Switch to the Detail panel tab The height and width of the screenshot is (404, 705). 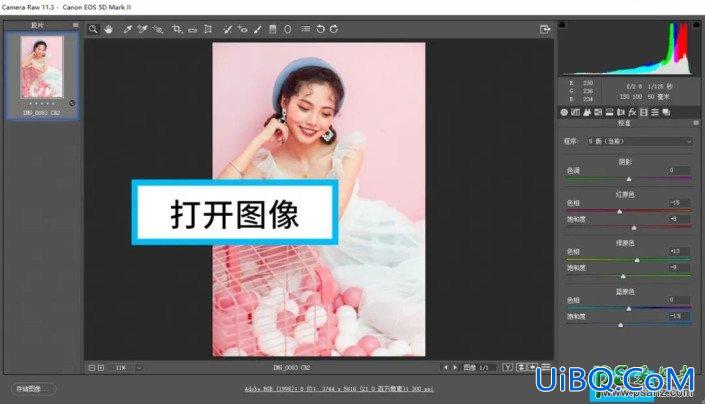587,112
